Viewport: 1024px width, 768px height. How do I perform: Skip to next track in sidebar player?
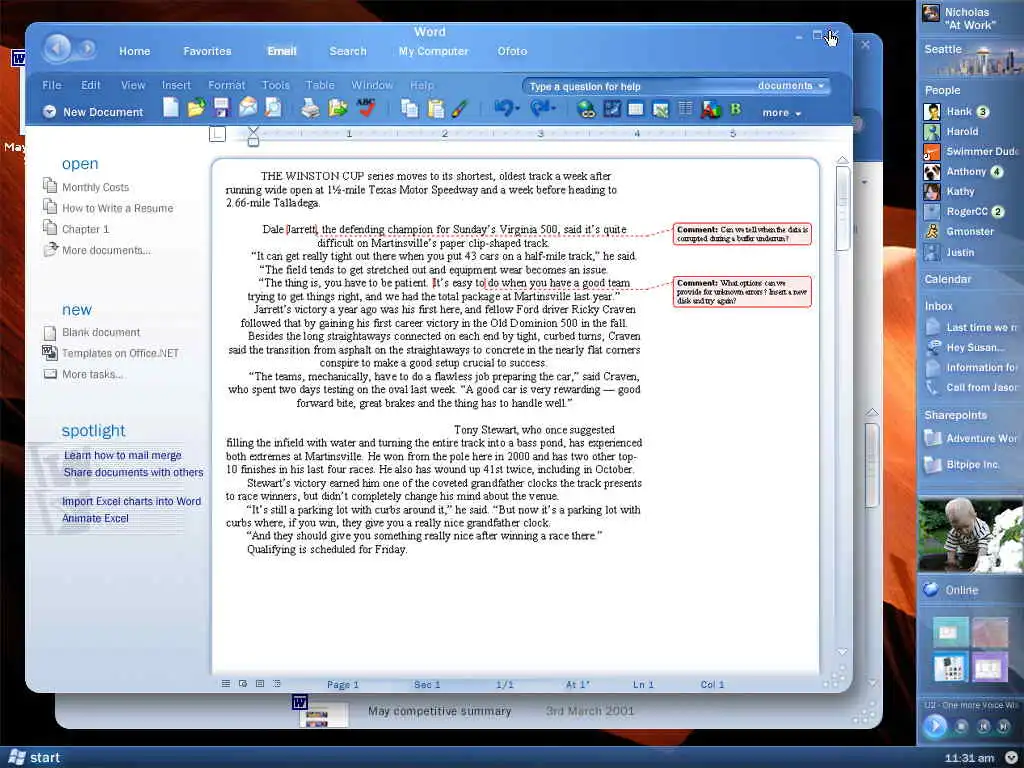[x=1003, y=726]
